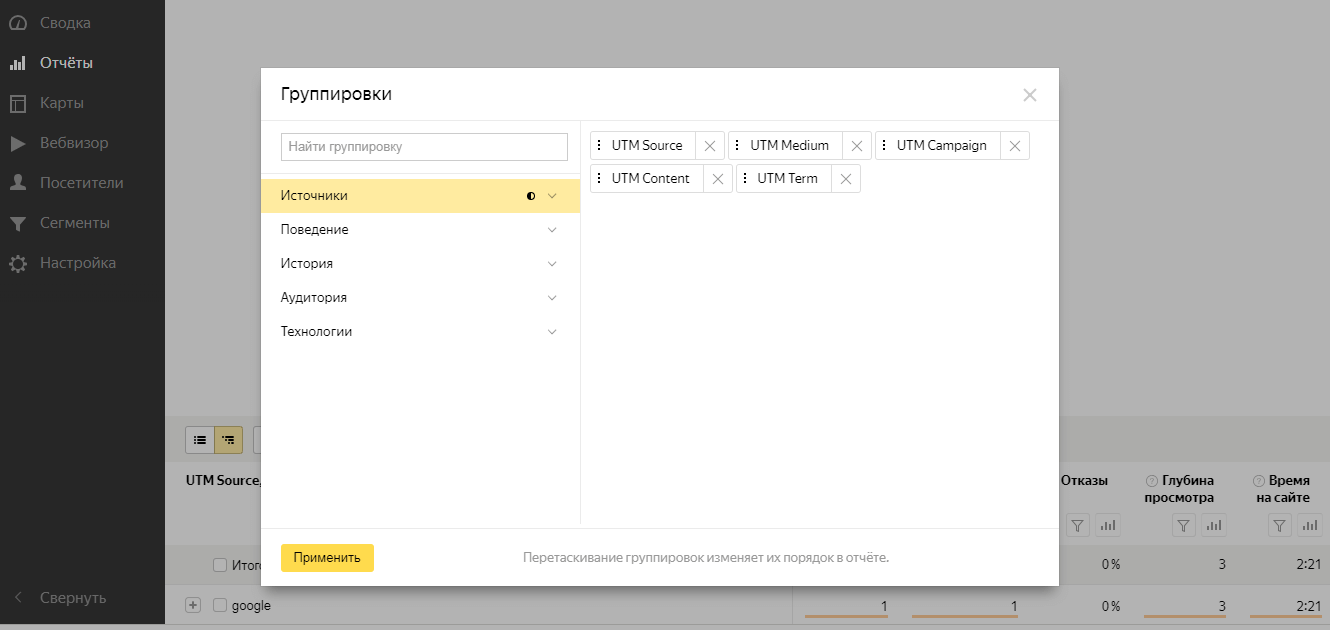
Task: Close the Группировки dialog
Action: pos(1029,95)
